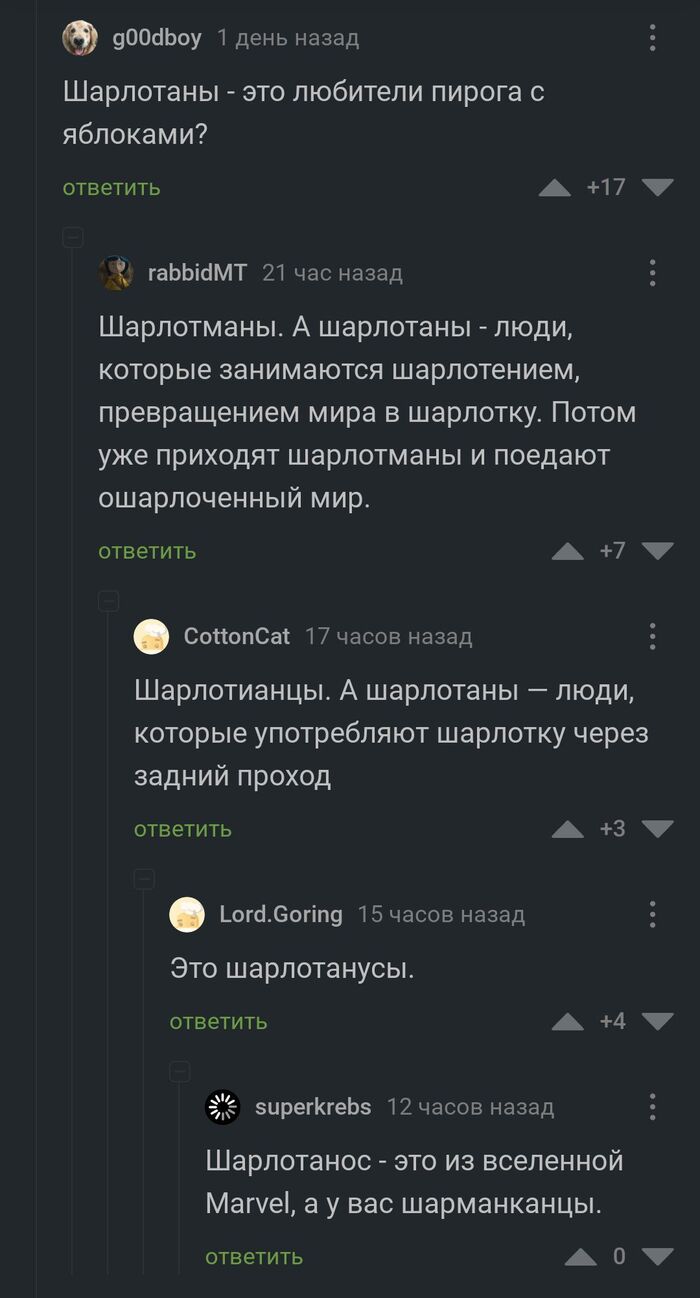Reply to Lord.Goring's comment
The image size is (700, 1298).
click(x=218, y=1022)
